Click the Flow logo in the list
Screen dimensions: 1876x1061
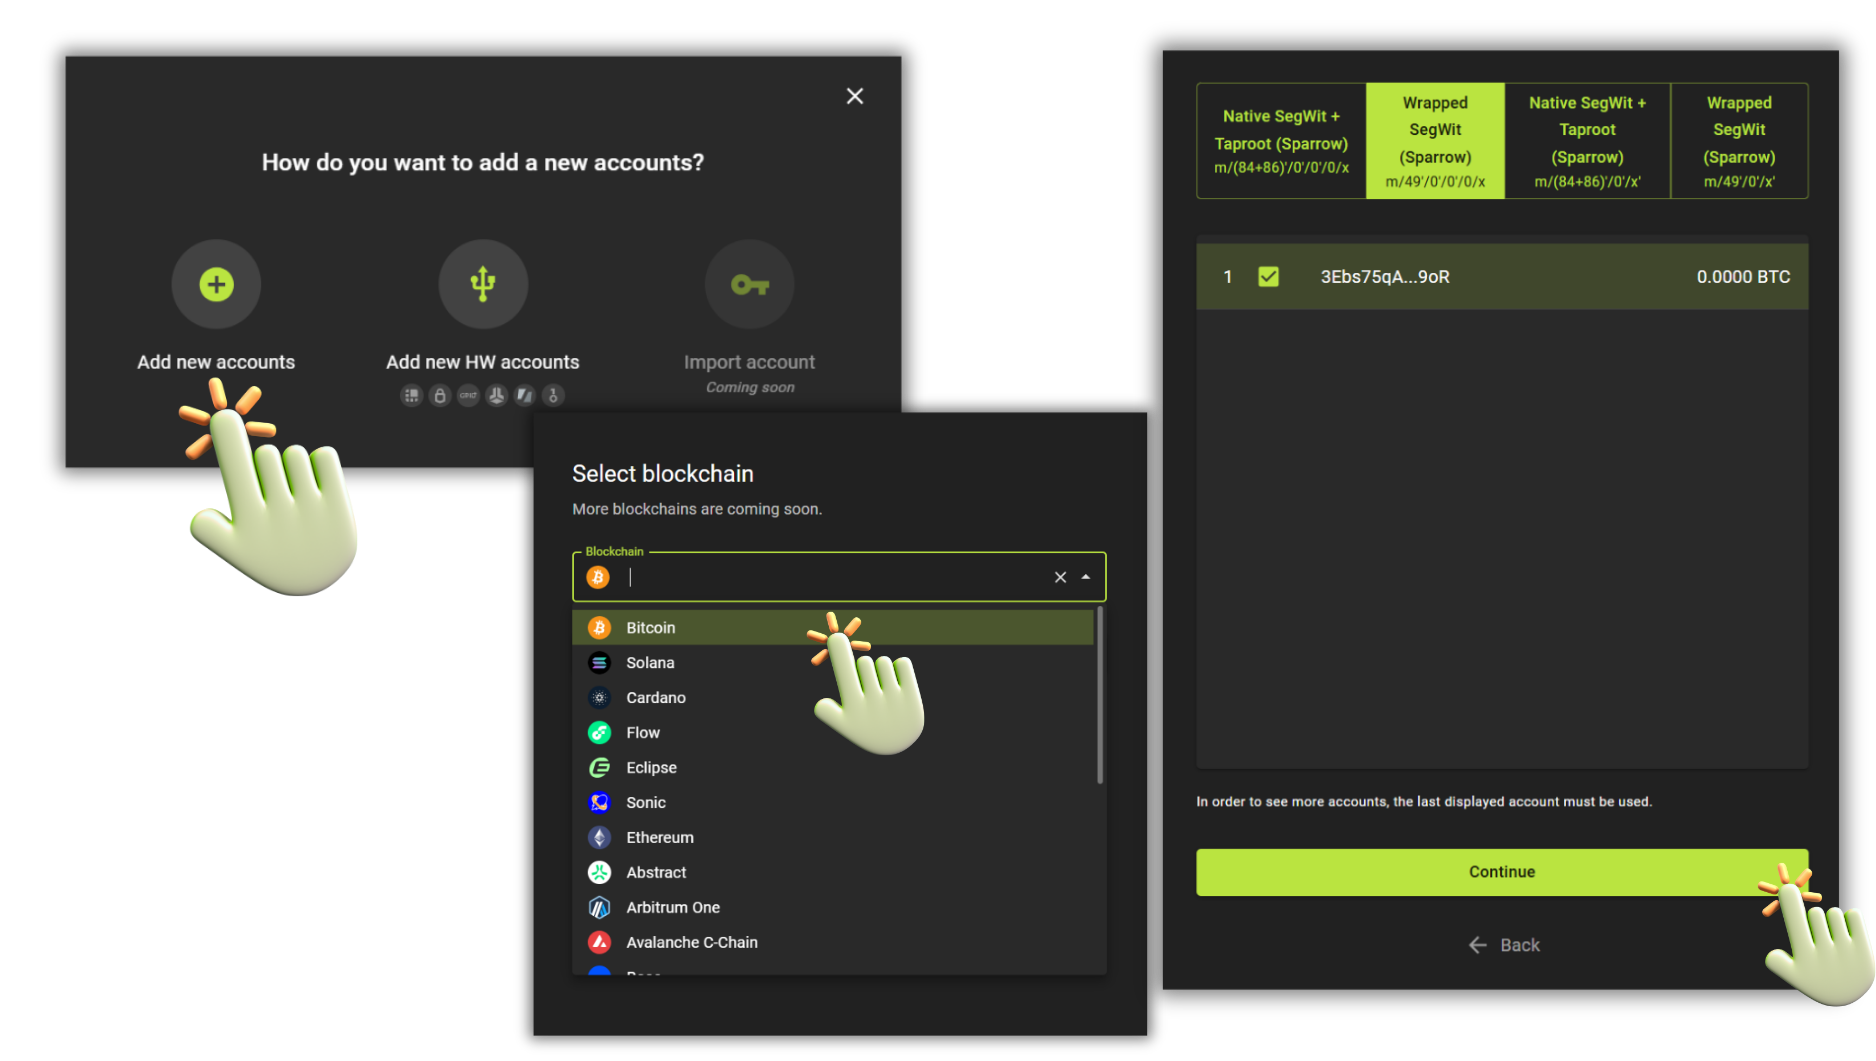point(599,732)
